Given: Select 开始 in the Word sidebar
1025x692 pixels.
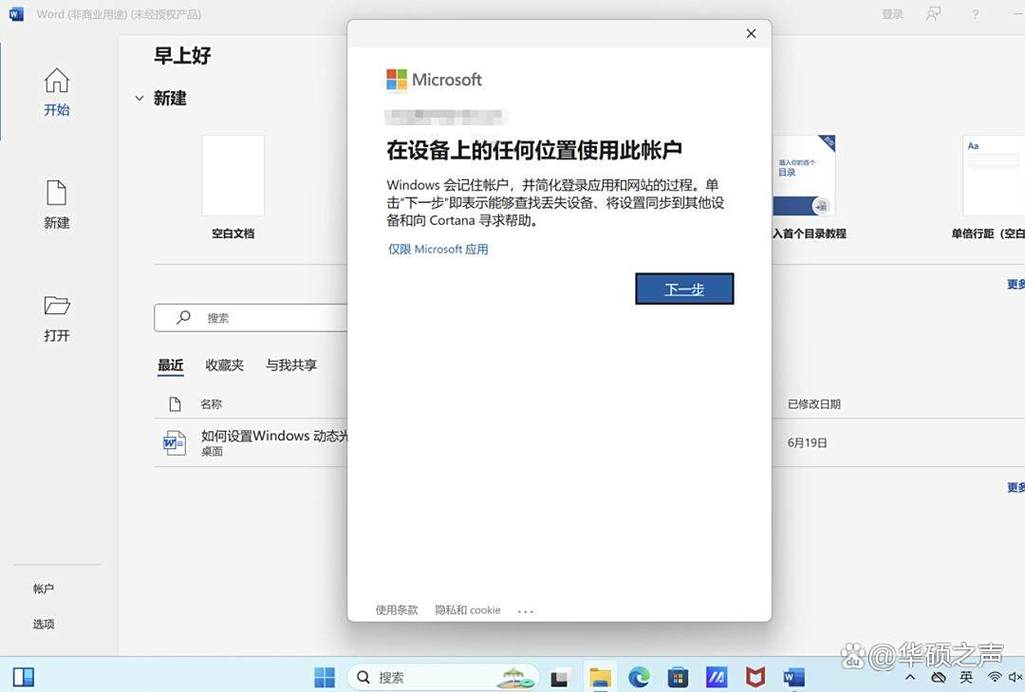Looking at the screenshot, I should click(x=57, y=92).
